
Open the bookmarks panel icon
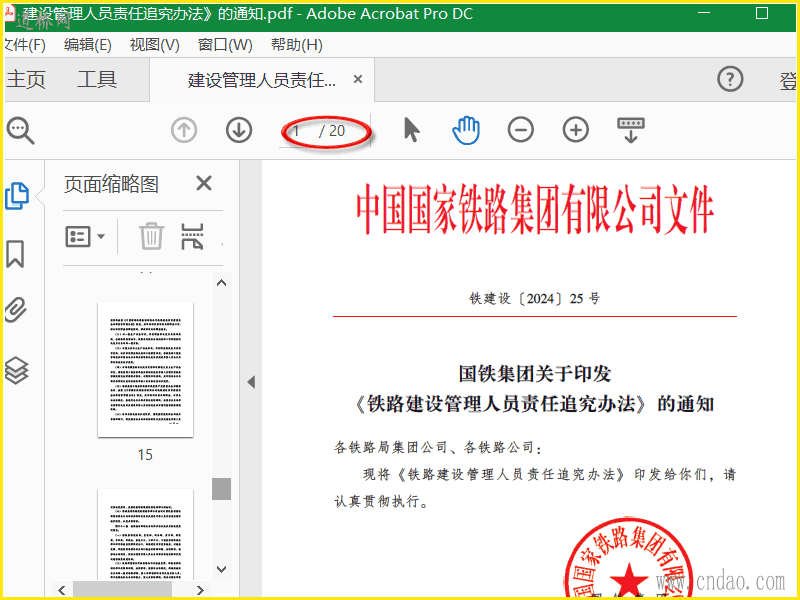point(15,254)
